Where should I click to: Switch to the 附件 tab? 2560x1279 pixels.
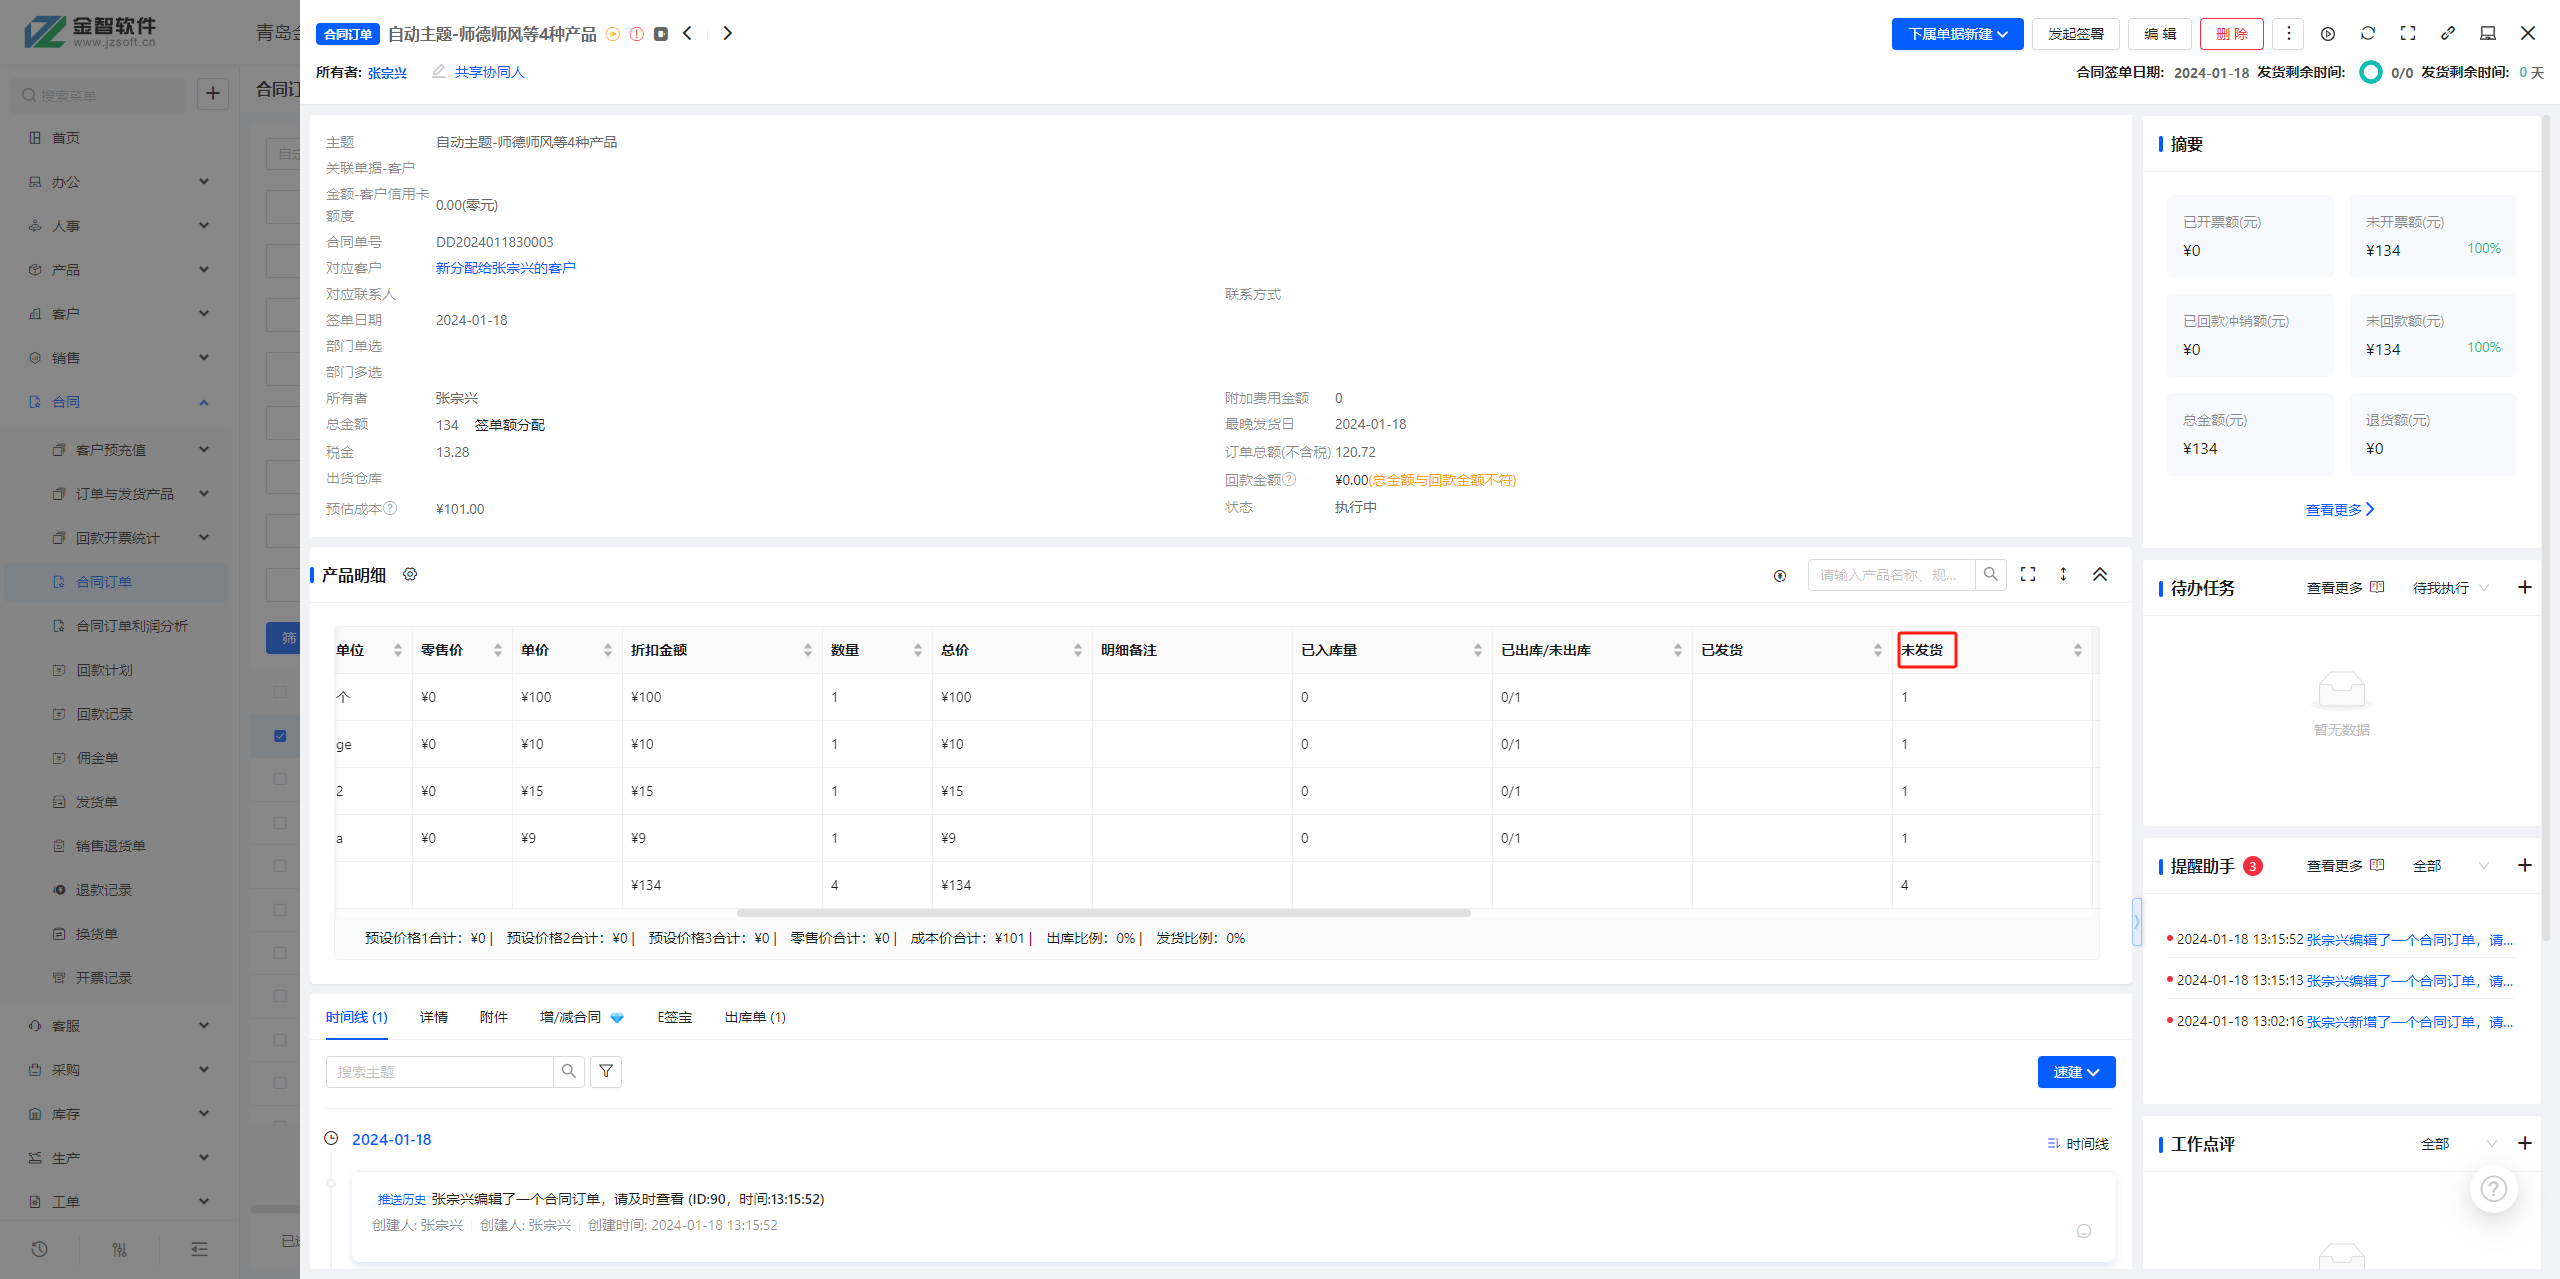(x=493, y=1017)
